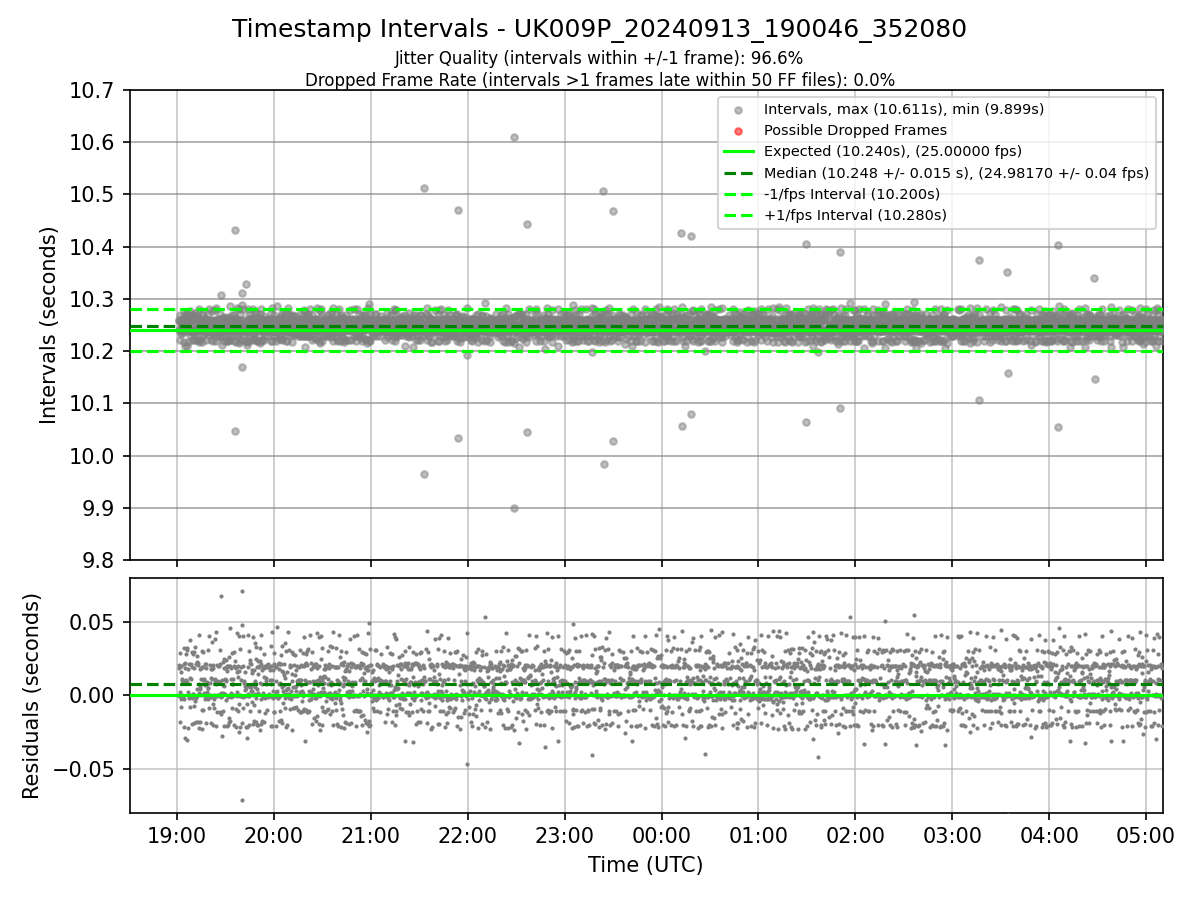Click the 'Time (UTC)' x-axis label
This screenshot has width=1200, height=900.
[645, 864]
